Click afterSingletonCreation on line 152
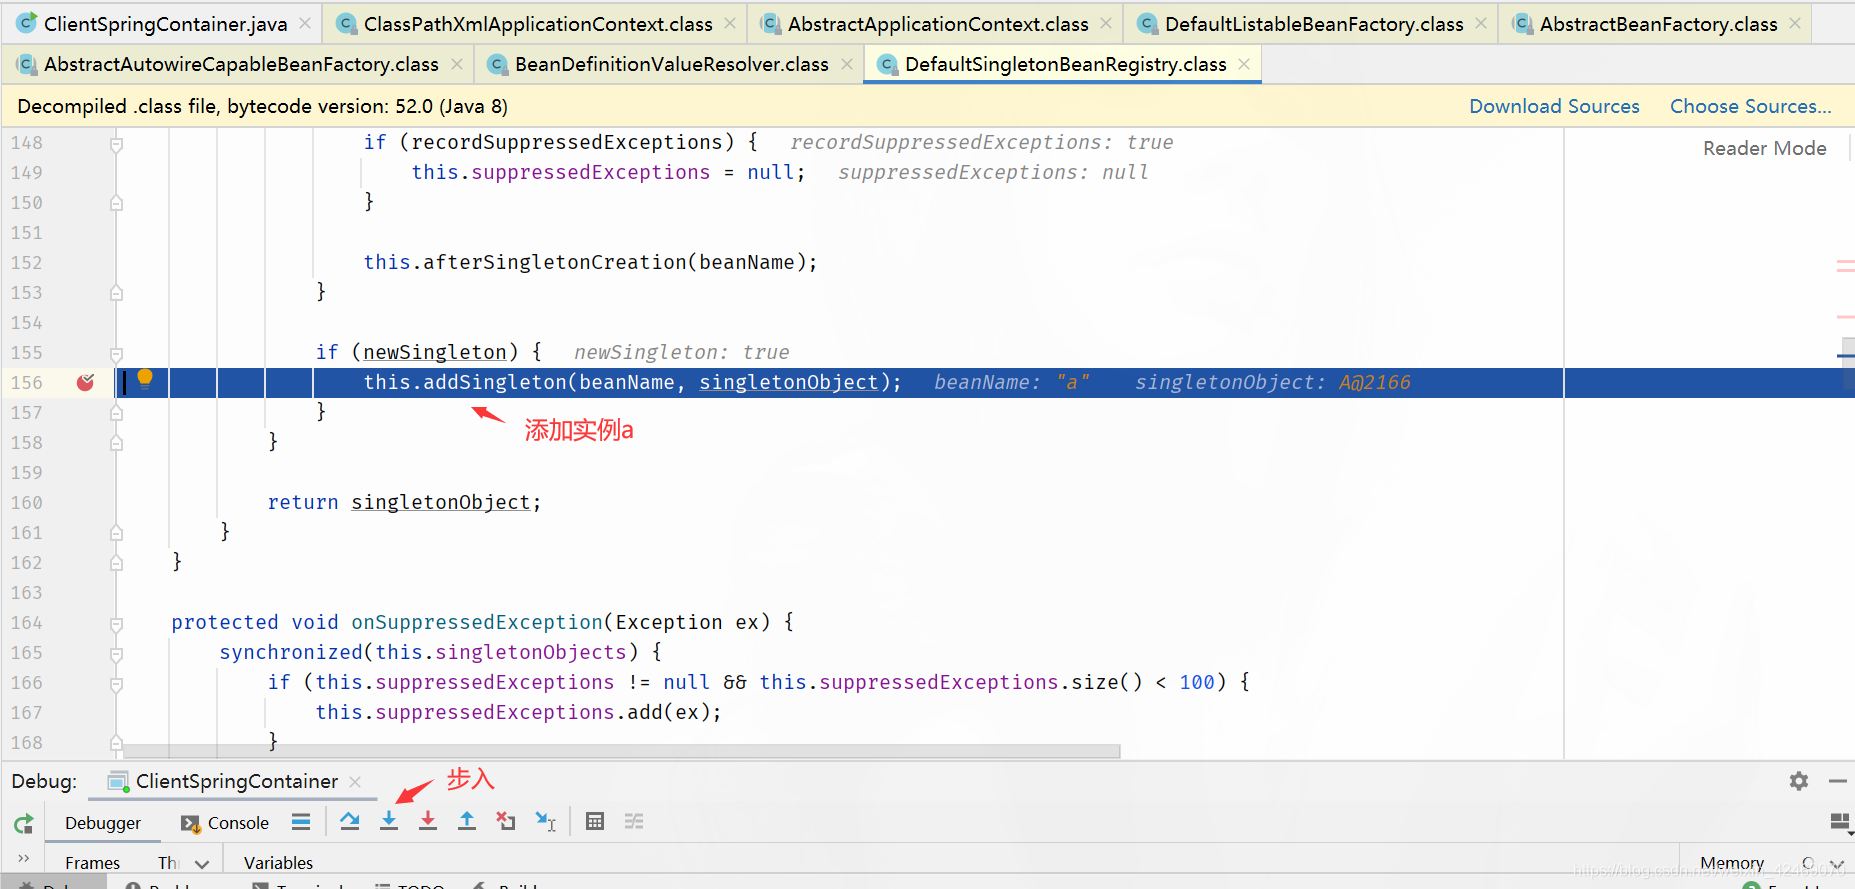The image size is (1855, 889). click(x=555, y=262)
